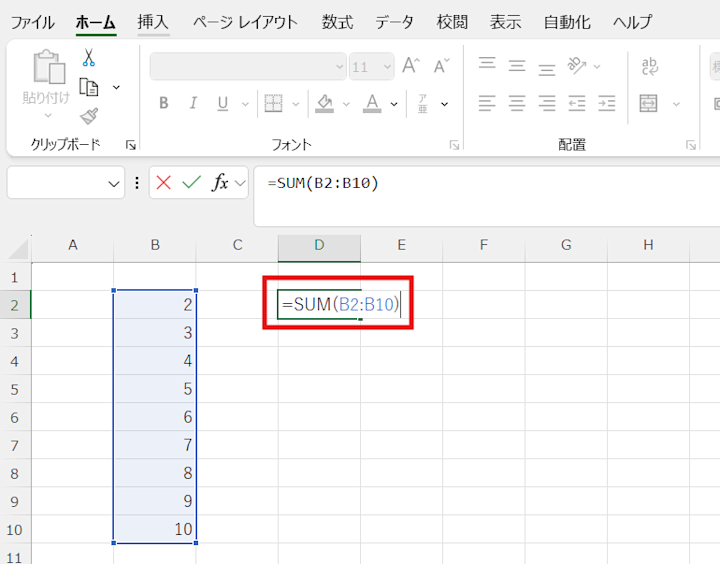This screenshot has width=720, height=564.
Task: Select cell B5 containing 5
Action: 155,389
